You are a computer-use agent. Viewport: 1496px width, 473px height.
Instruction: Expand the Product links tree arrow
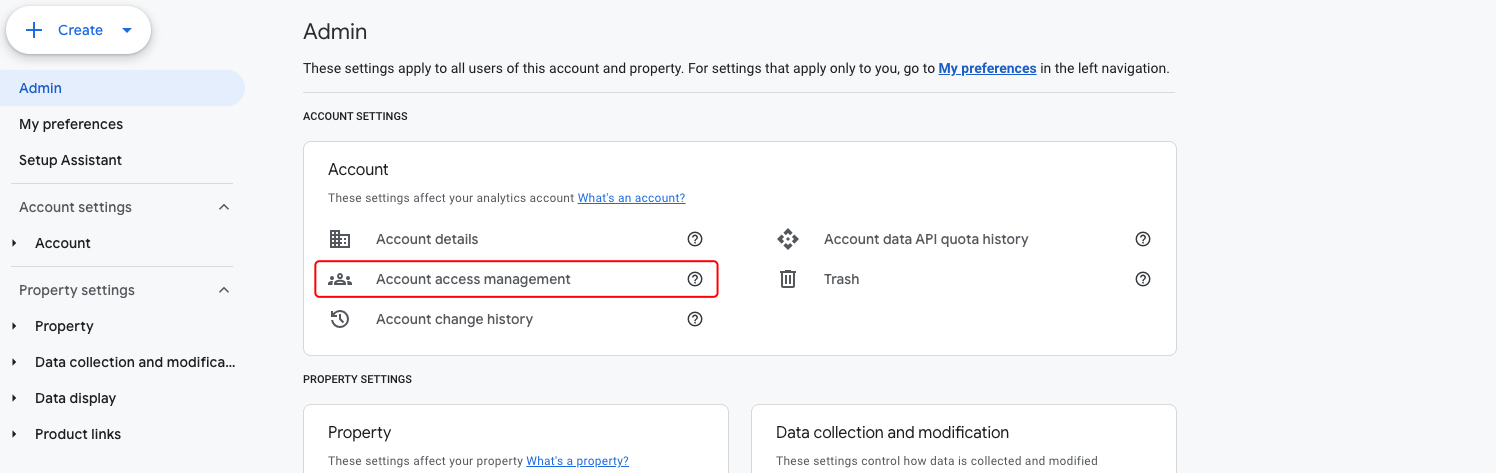click(14, 434)
